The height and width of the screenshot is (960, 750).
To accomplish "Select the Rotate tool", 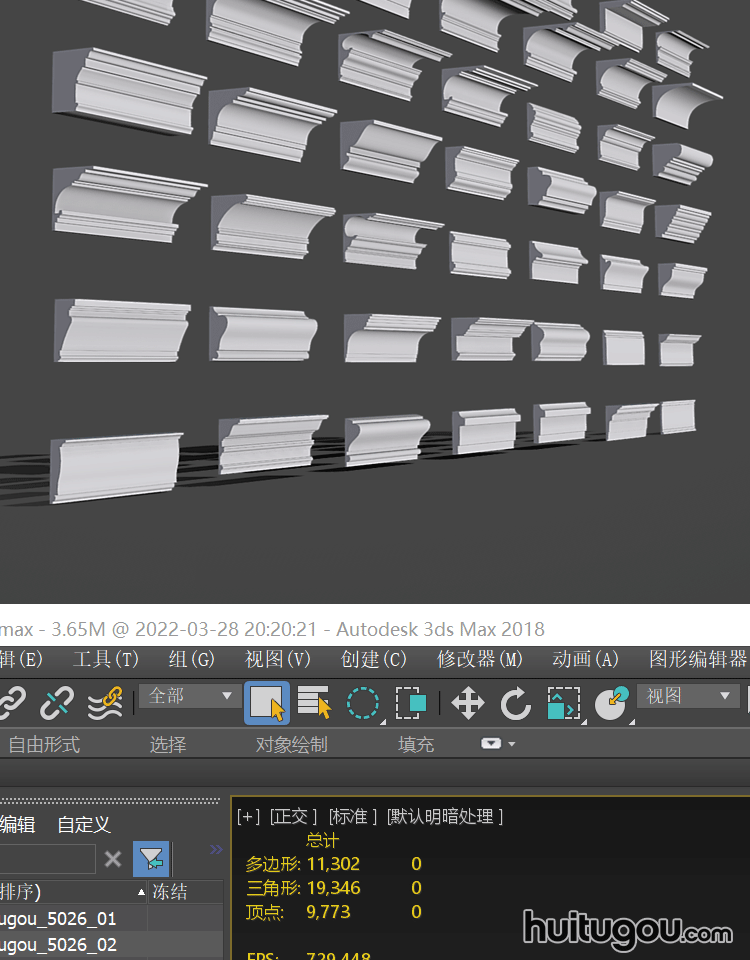I will pyautogui.click(x=516, y=703).
